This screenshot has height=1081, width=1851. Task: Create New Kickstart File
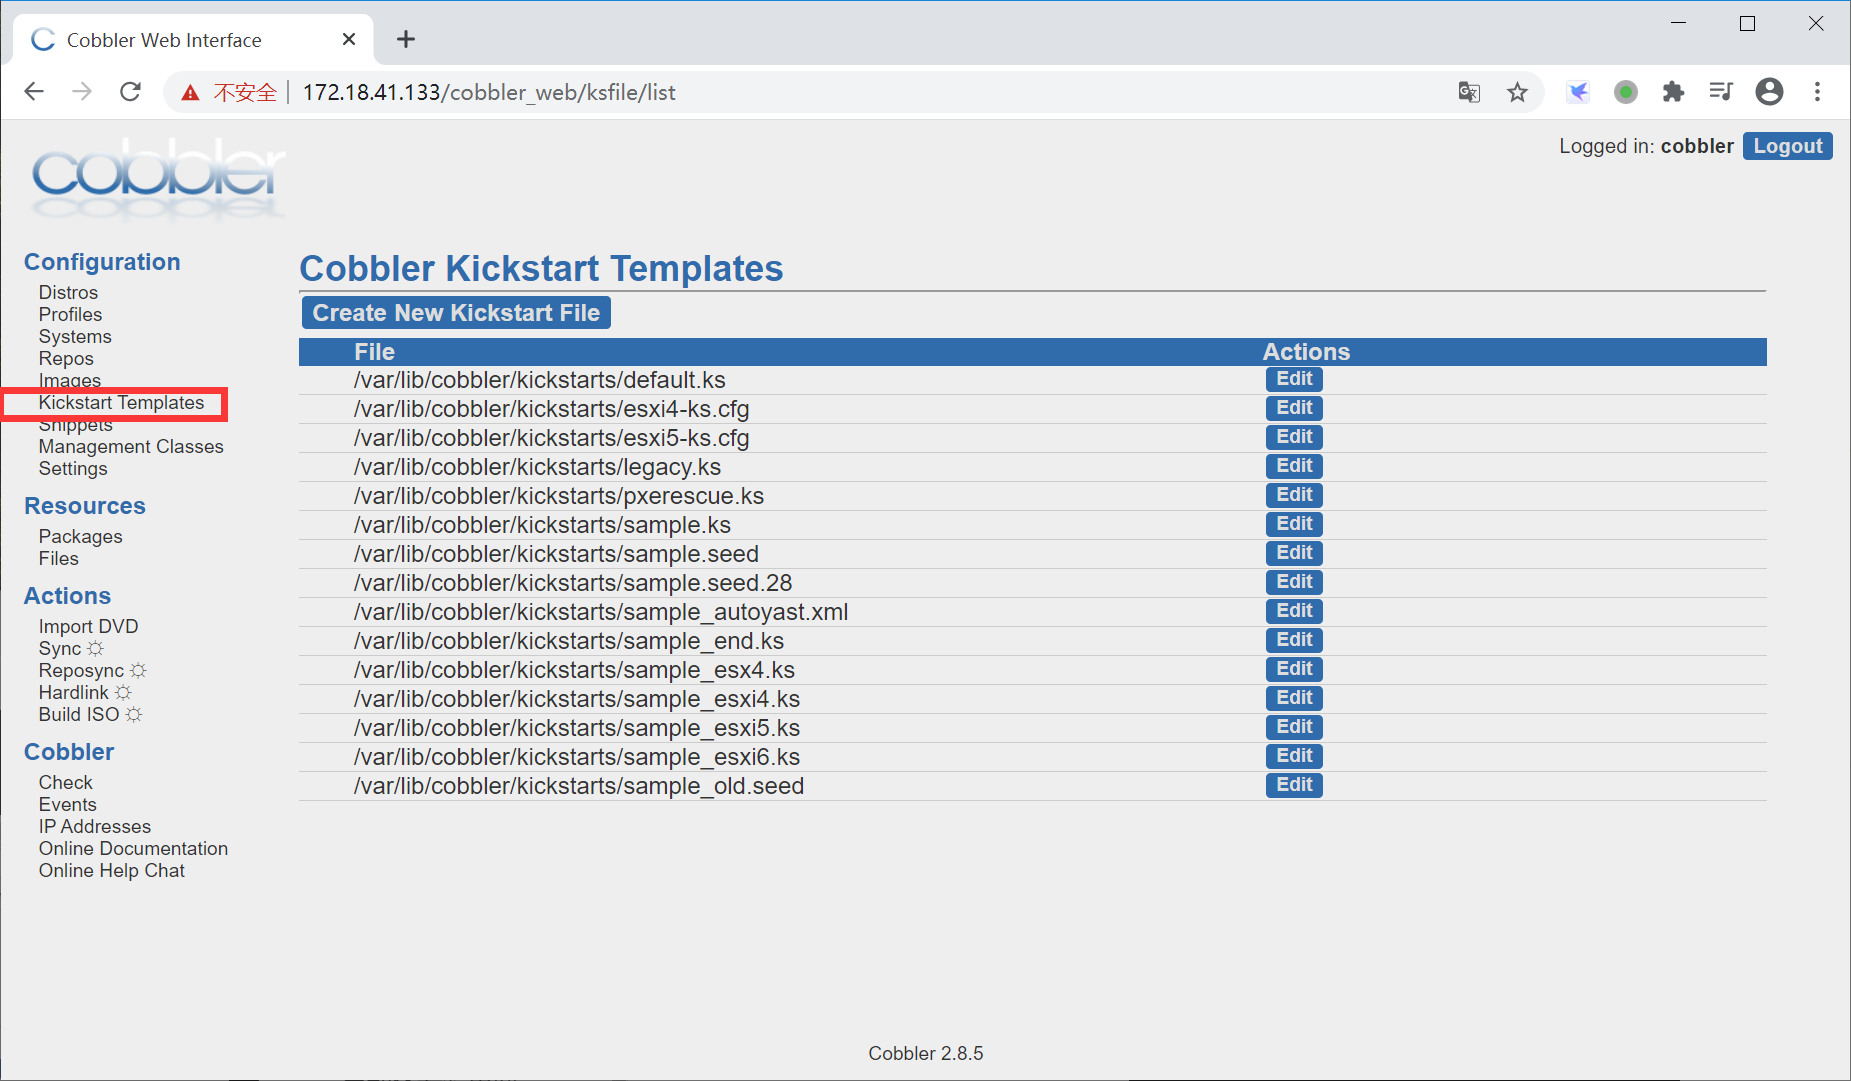click(x=456, y=313)
